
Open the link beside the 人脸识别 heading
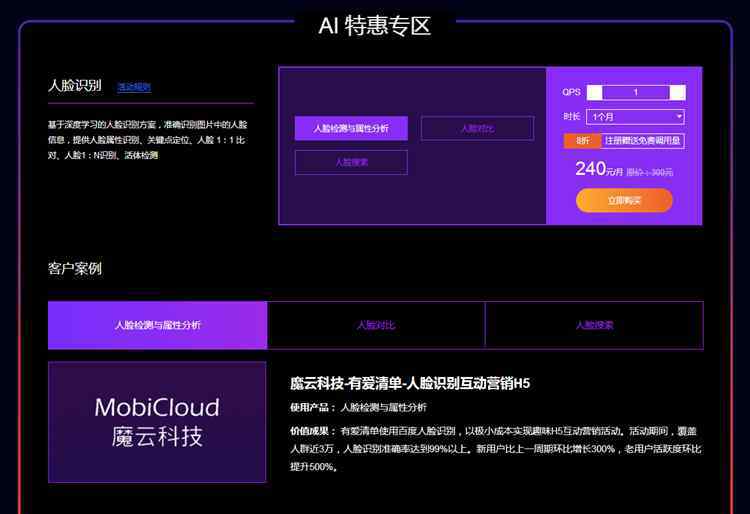134,87
